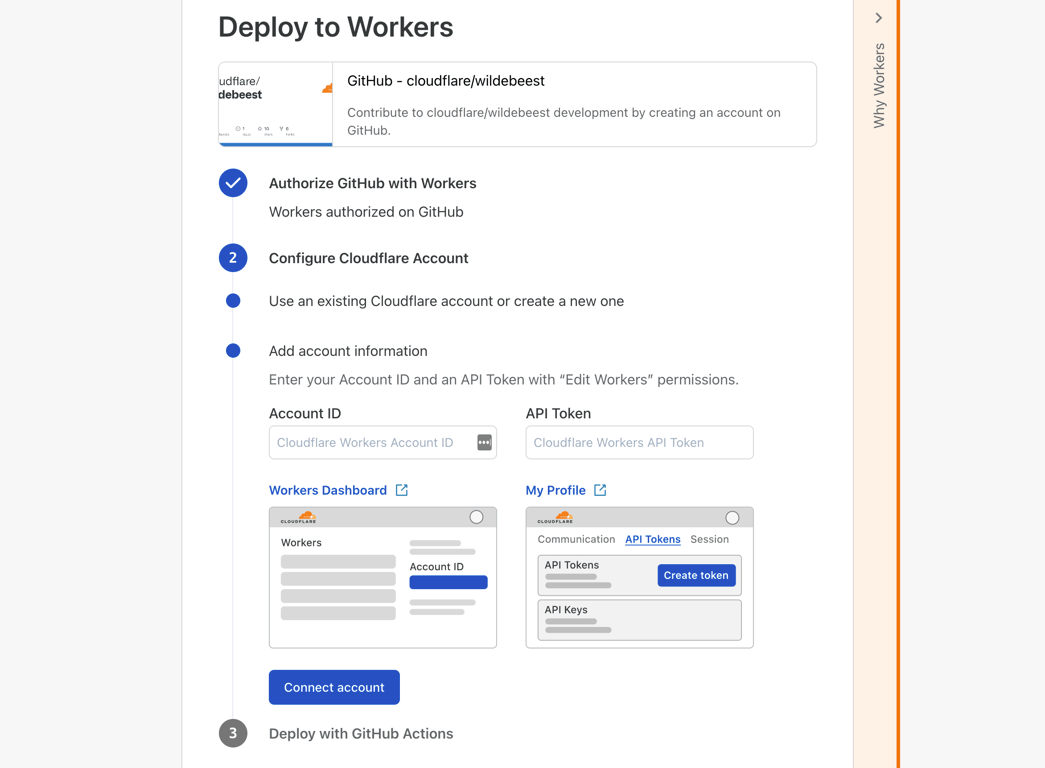The image size is (1045, 768).
Task: Click the Deploy with GitHub Actions heading
Action: 361,733
